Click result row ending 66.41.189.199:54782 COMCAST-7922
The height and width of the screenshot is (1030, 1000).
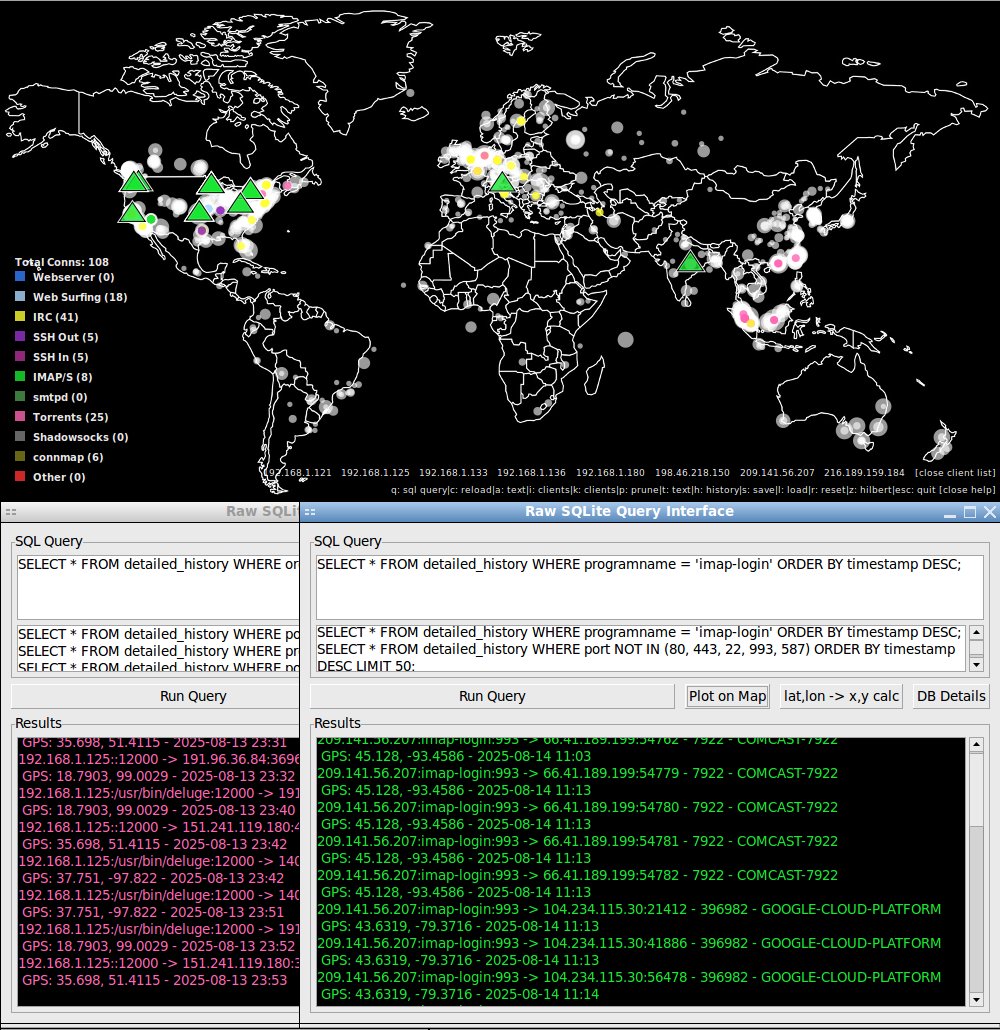click(x=578, y=875)
